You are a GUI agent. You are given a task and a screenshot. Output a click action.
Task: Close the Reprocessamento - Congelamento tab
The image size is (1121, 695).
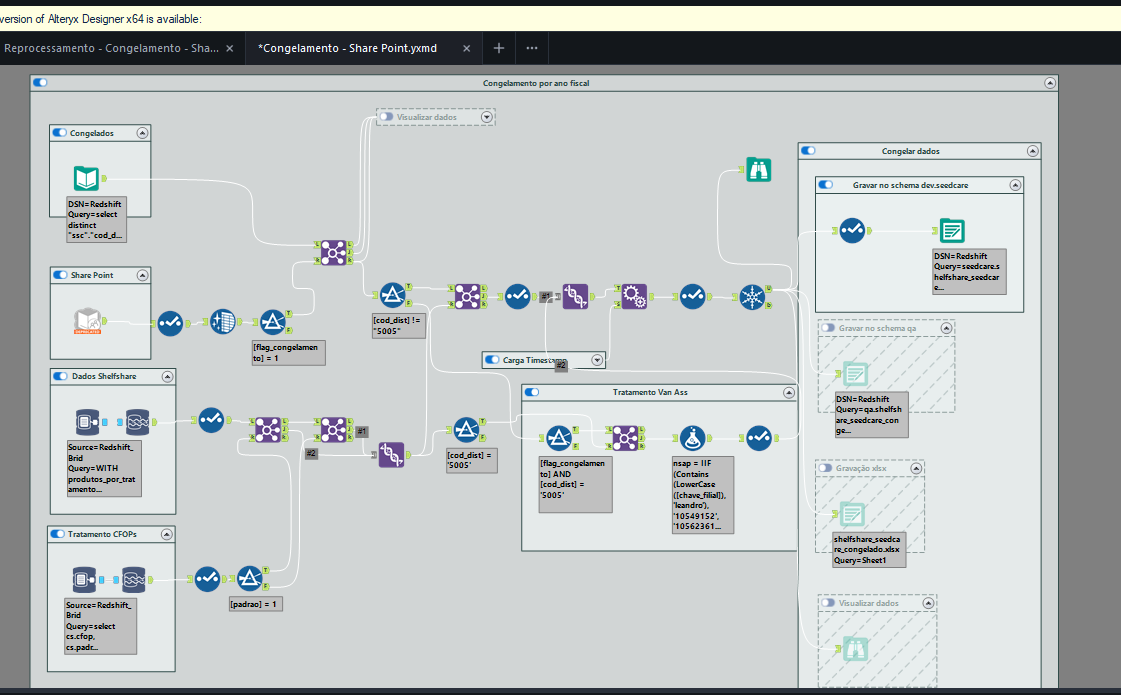tap(229, 49)
